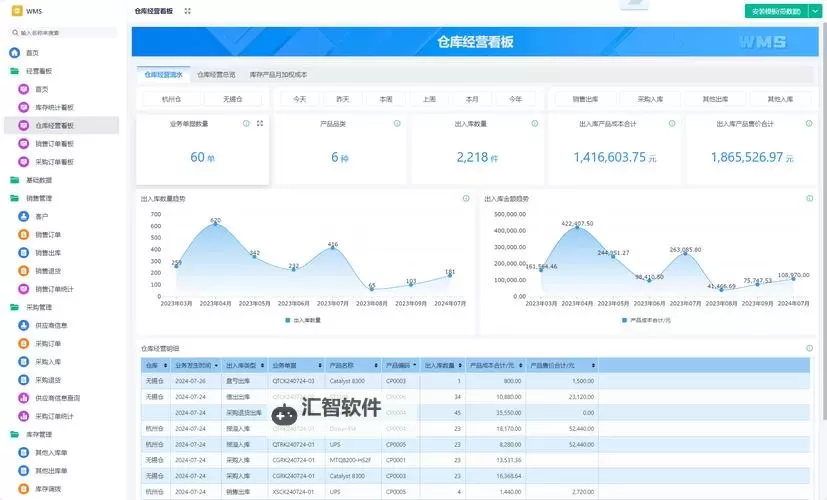Click the 采购订单统计 chart icon

(24, 416)
